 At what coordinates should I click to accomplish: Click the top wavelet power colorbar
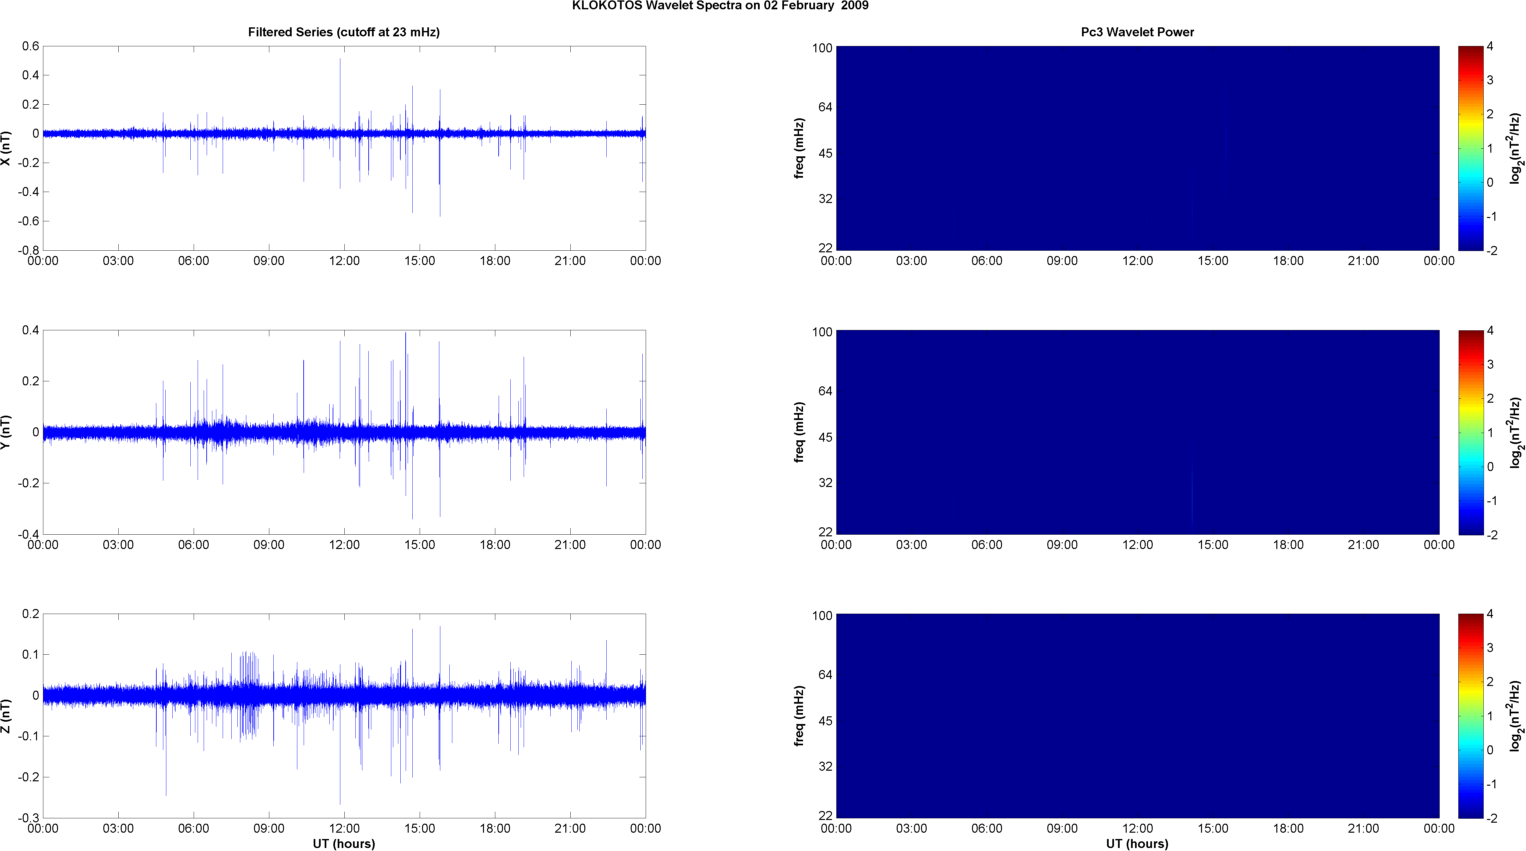pyautogui.click(x=1469, y=148)
